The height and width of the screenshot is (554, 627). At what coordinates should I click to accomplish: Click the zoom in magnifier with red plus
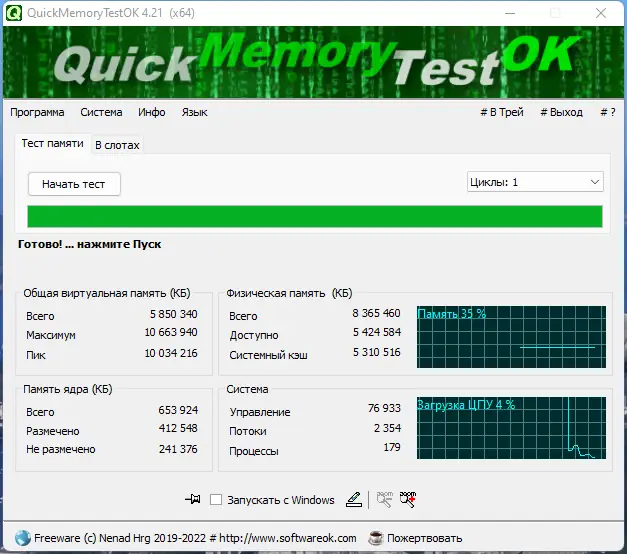point(408,500)
